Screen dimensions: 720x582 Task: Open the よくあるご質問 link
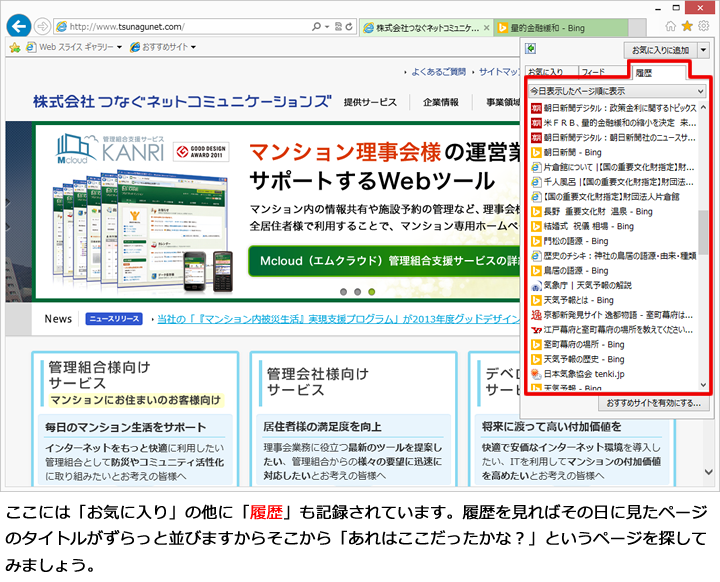click(x=439, y=72)
